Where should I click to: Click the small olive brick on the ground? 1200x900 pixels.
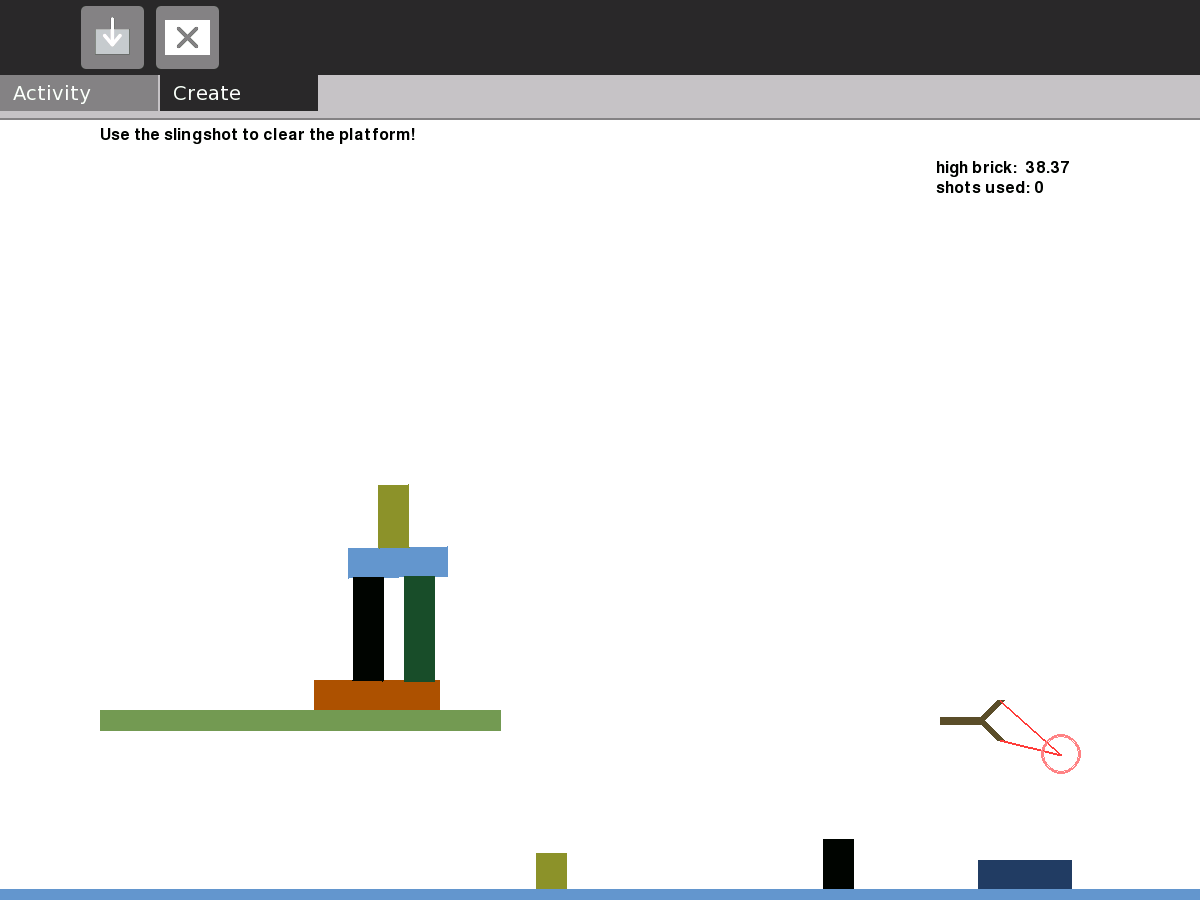coord(551,871)
